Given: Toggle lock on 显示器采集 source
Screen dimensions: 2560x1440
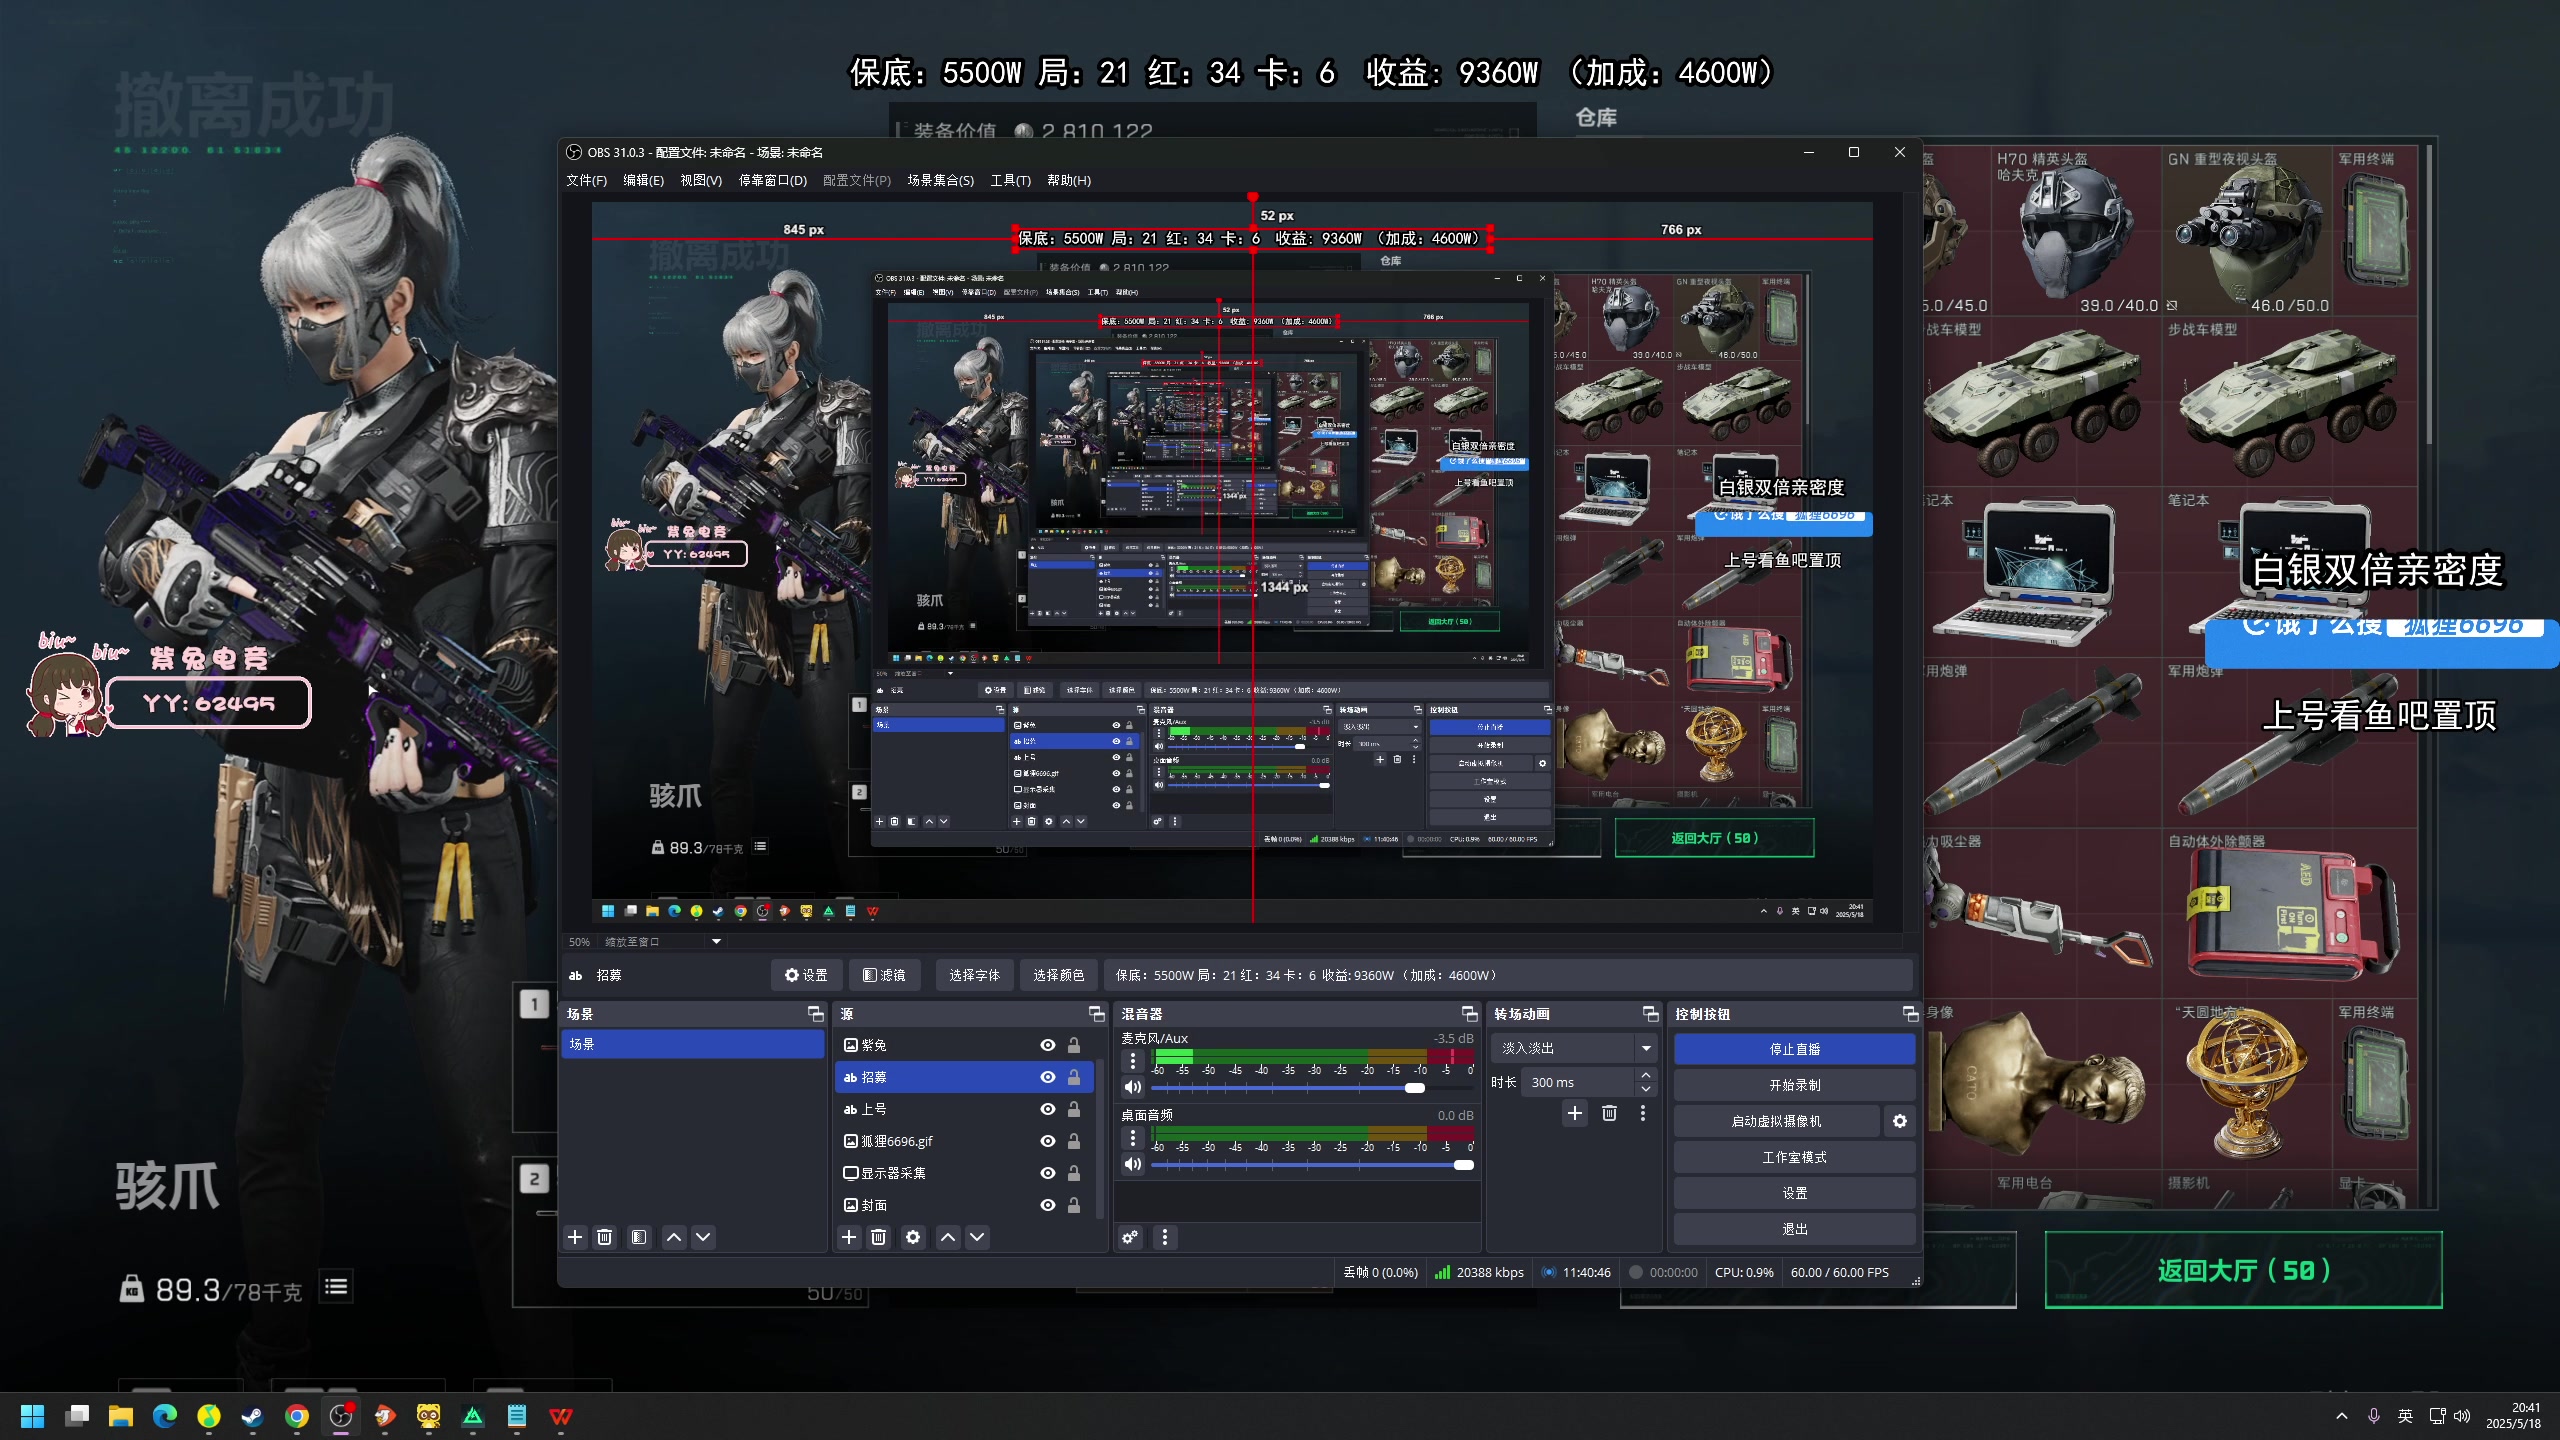Looking at the screenshot, I should tap(1074, 1173).
